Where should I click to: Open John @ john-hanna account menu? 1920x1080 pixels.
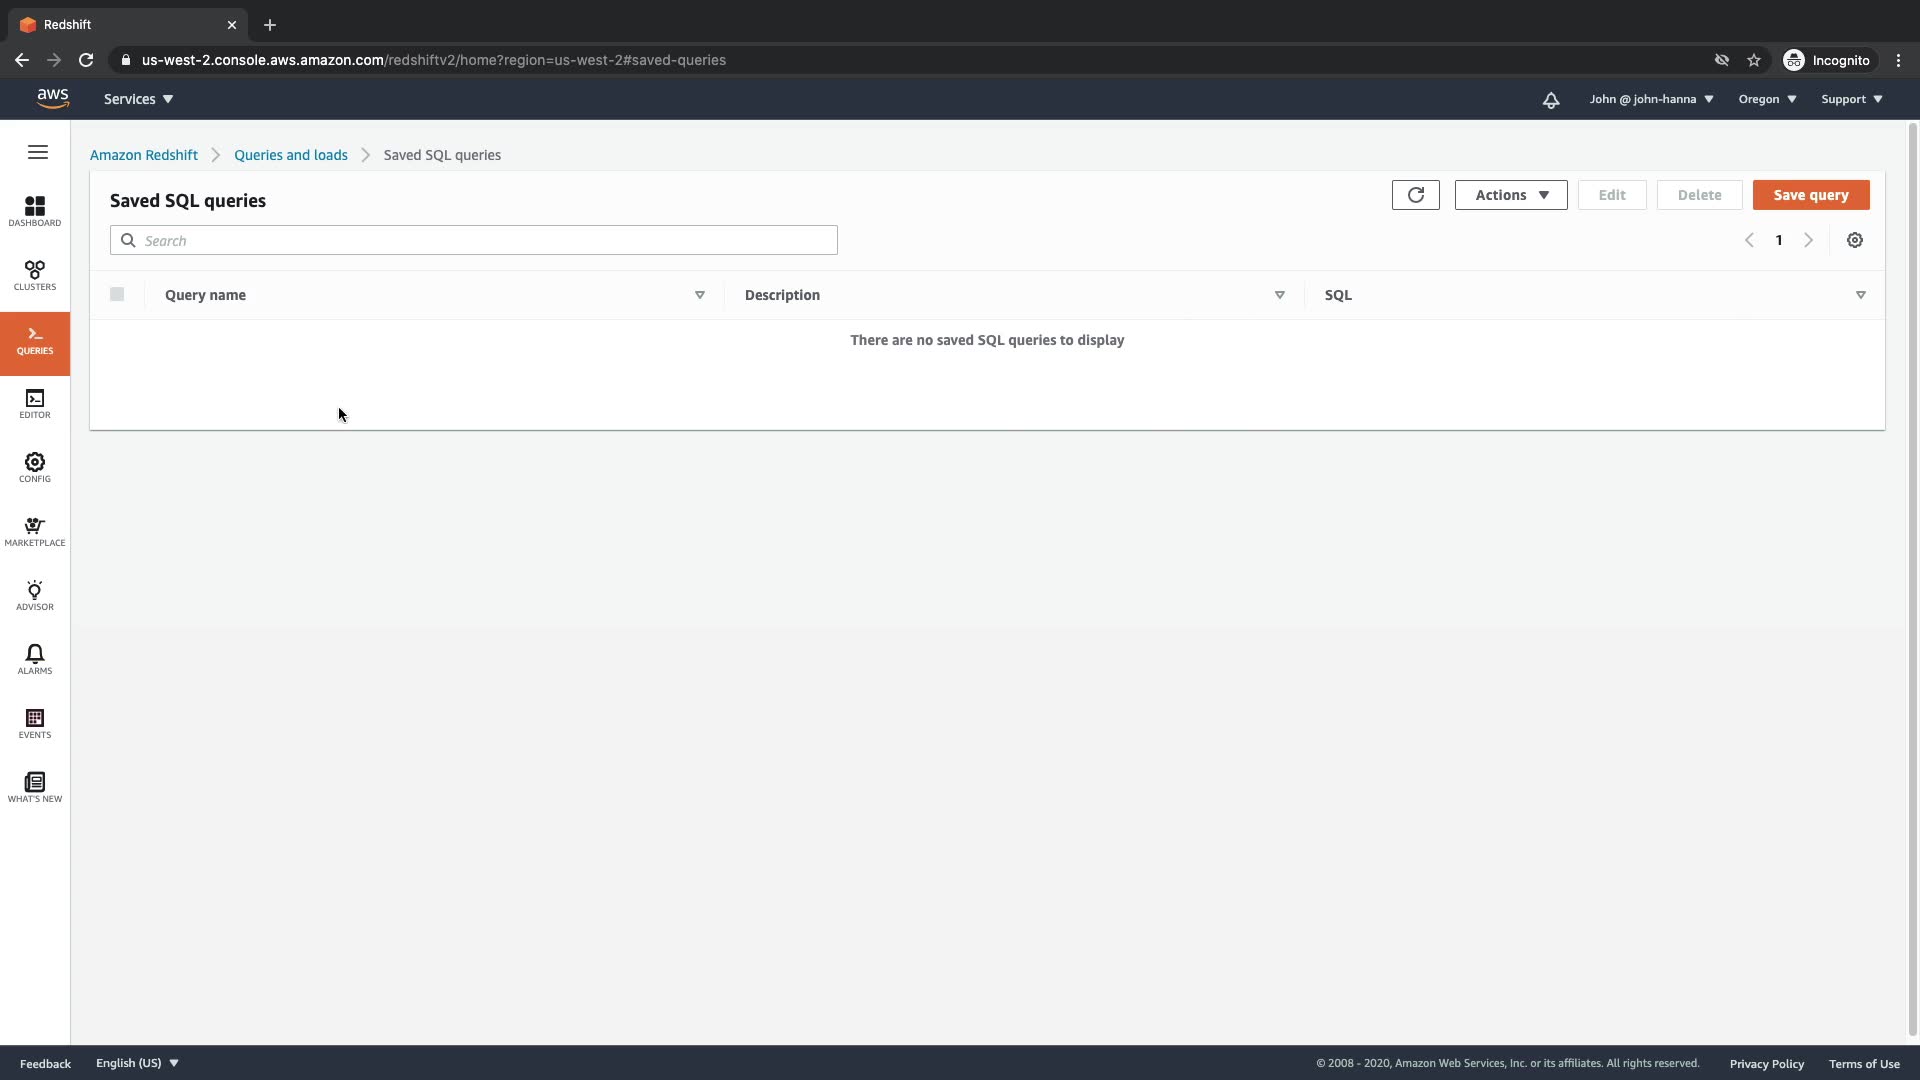tap(1651, 99)
